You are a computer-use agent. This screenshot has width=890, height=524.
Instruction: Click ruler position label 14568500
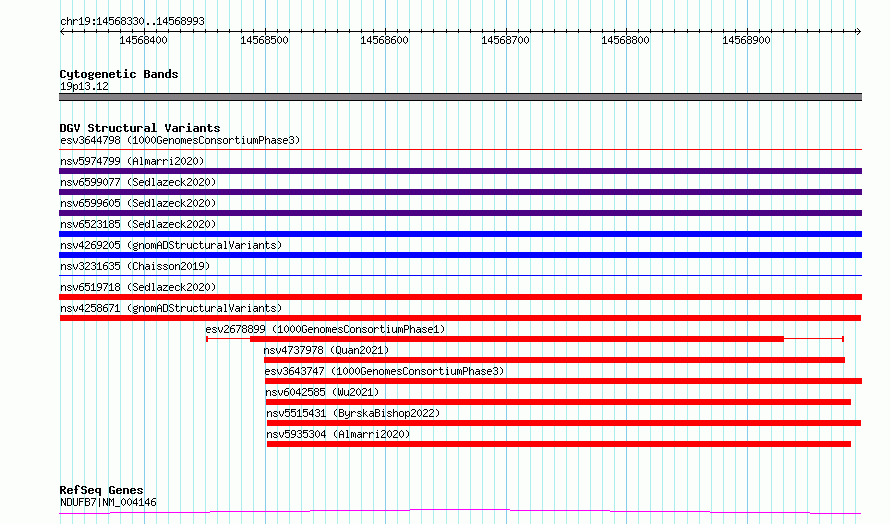point(264,40)
